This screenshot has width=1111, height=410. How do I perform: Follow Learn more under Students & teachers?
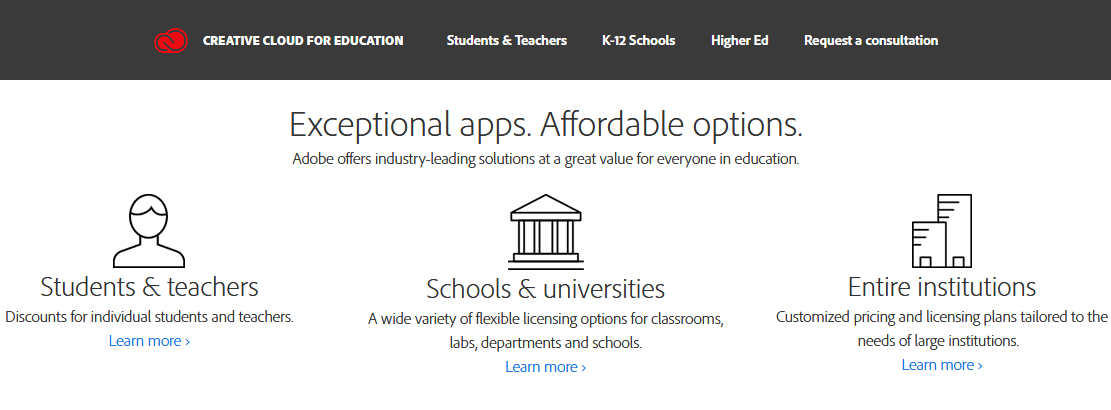149,341
